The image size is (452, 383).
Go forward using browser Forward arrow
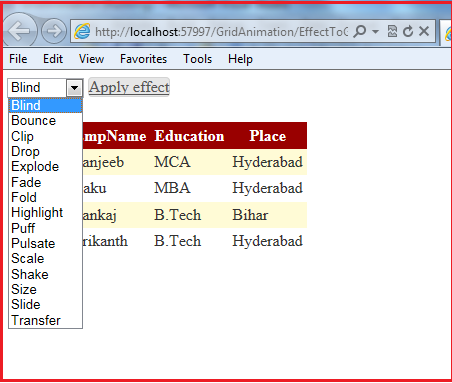click(x=54, y=31)
